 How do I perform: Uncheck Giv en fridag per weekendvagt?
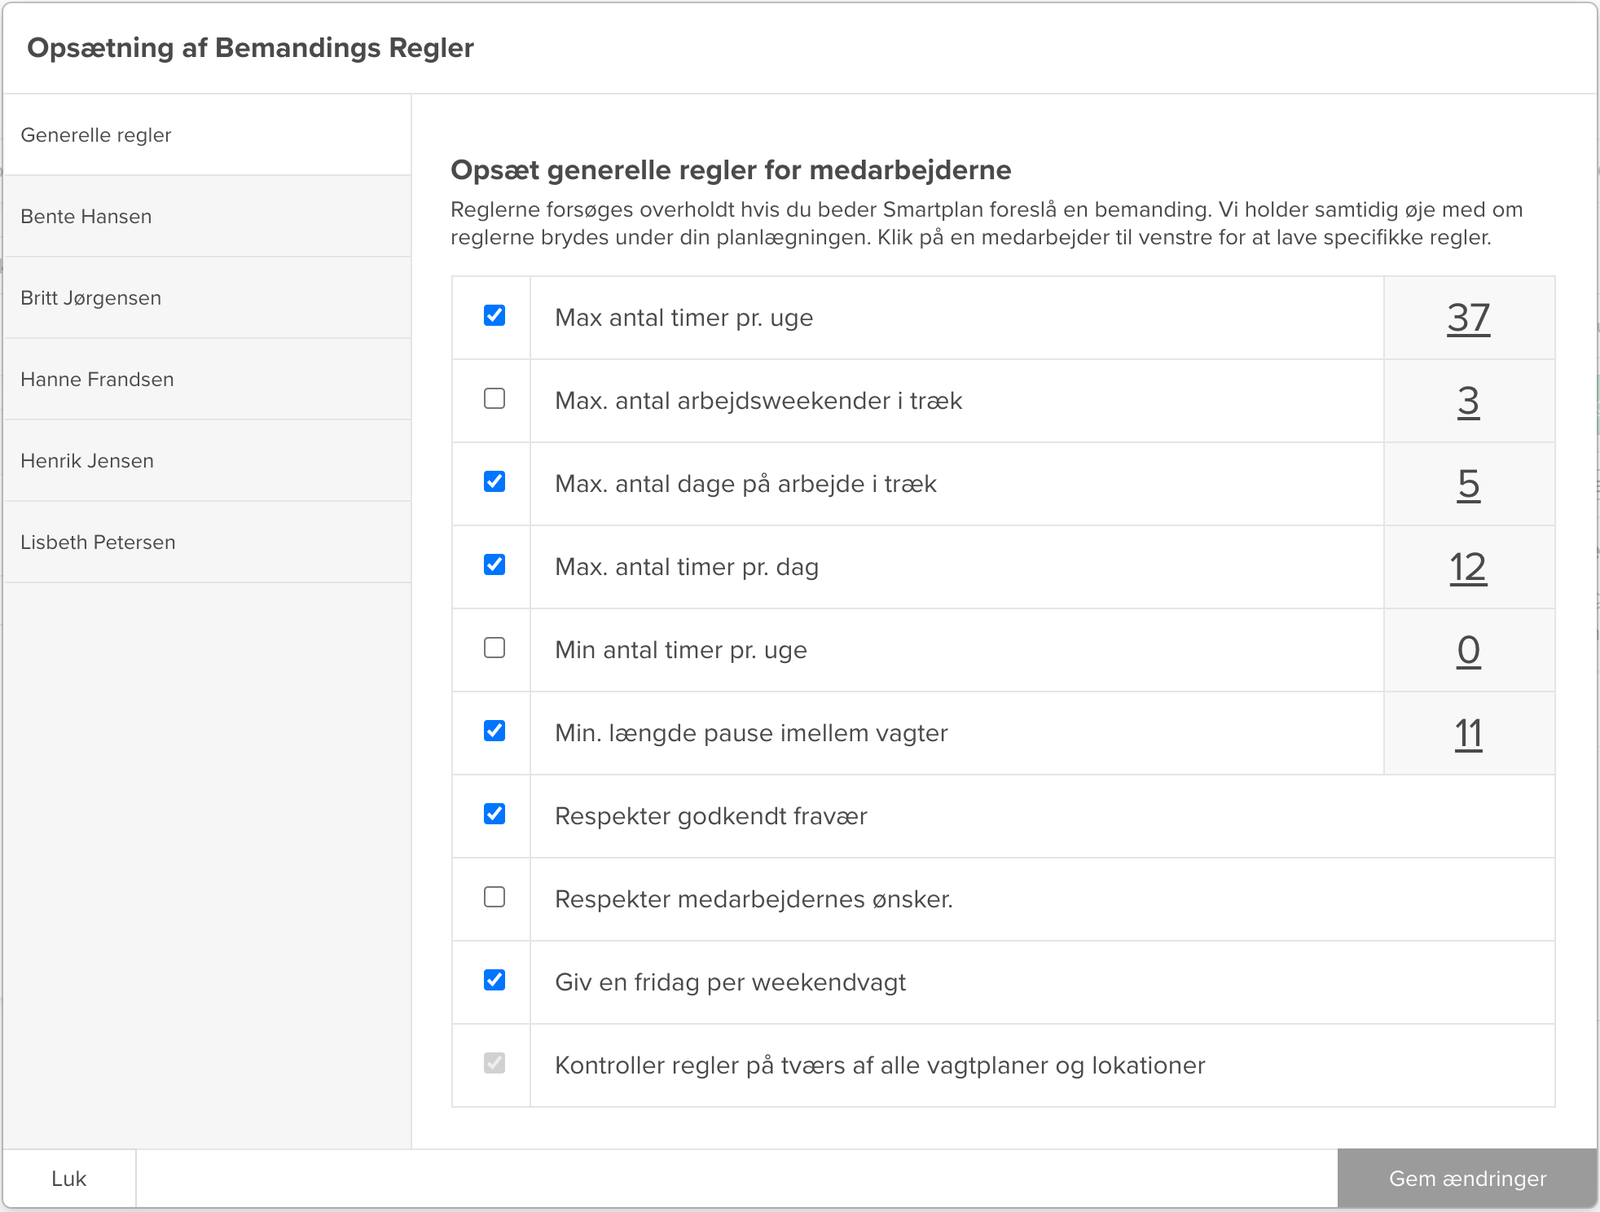point(494,980)
